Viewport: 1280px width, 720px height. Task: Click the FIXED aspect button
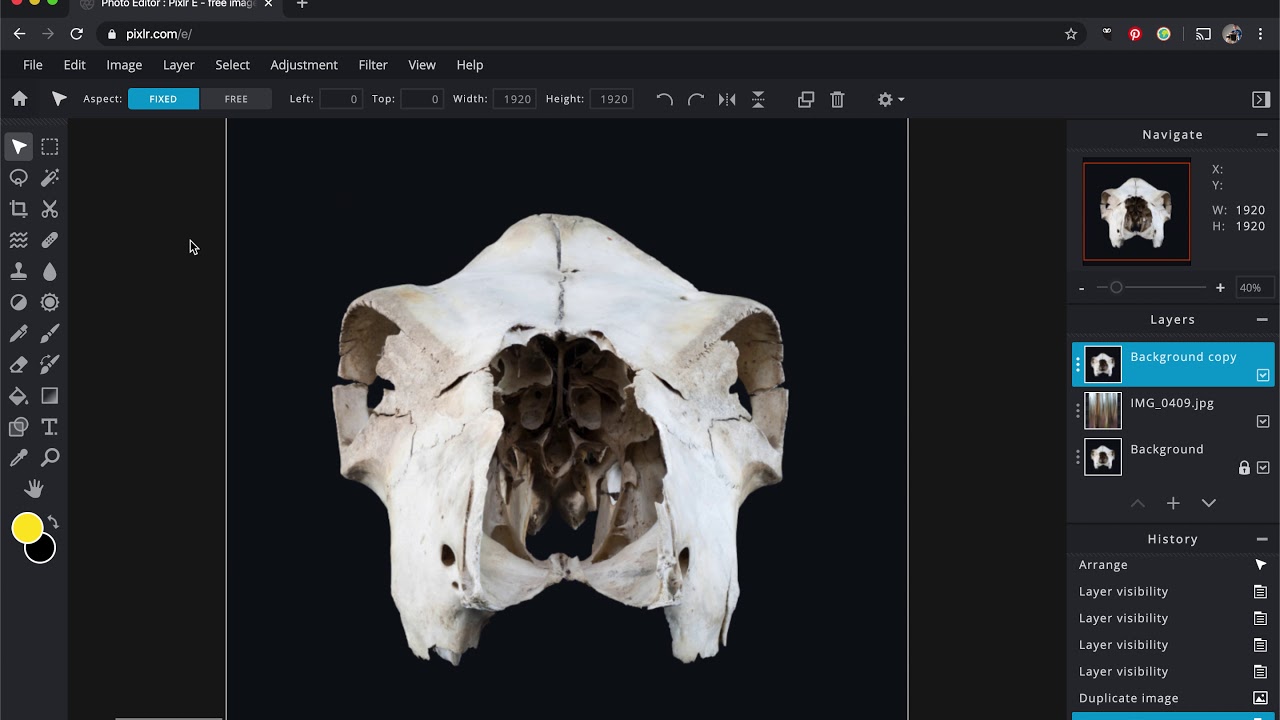tap(163, 99)
